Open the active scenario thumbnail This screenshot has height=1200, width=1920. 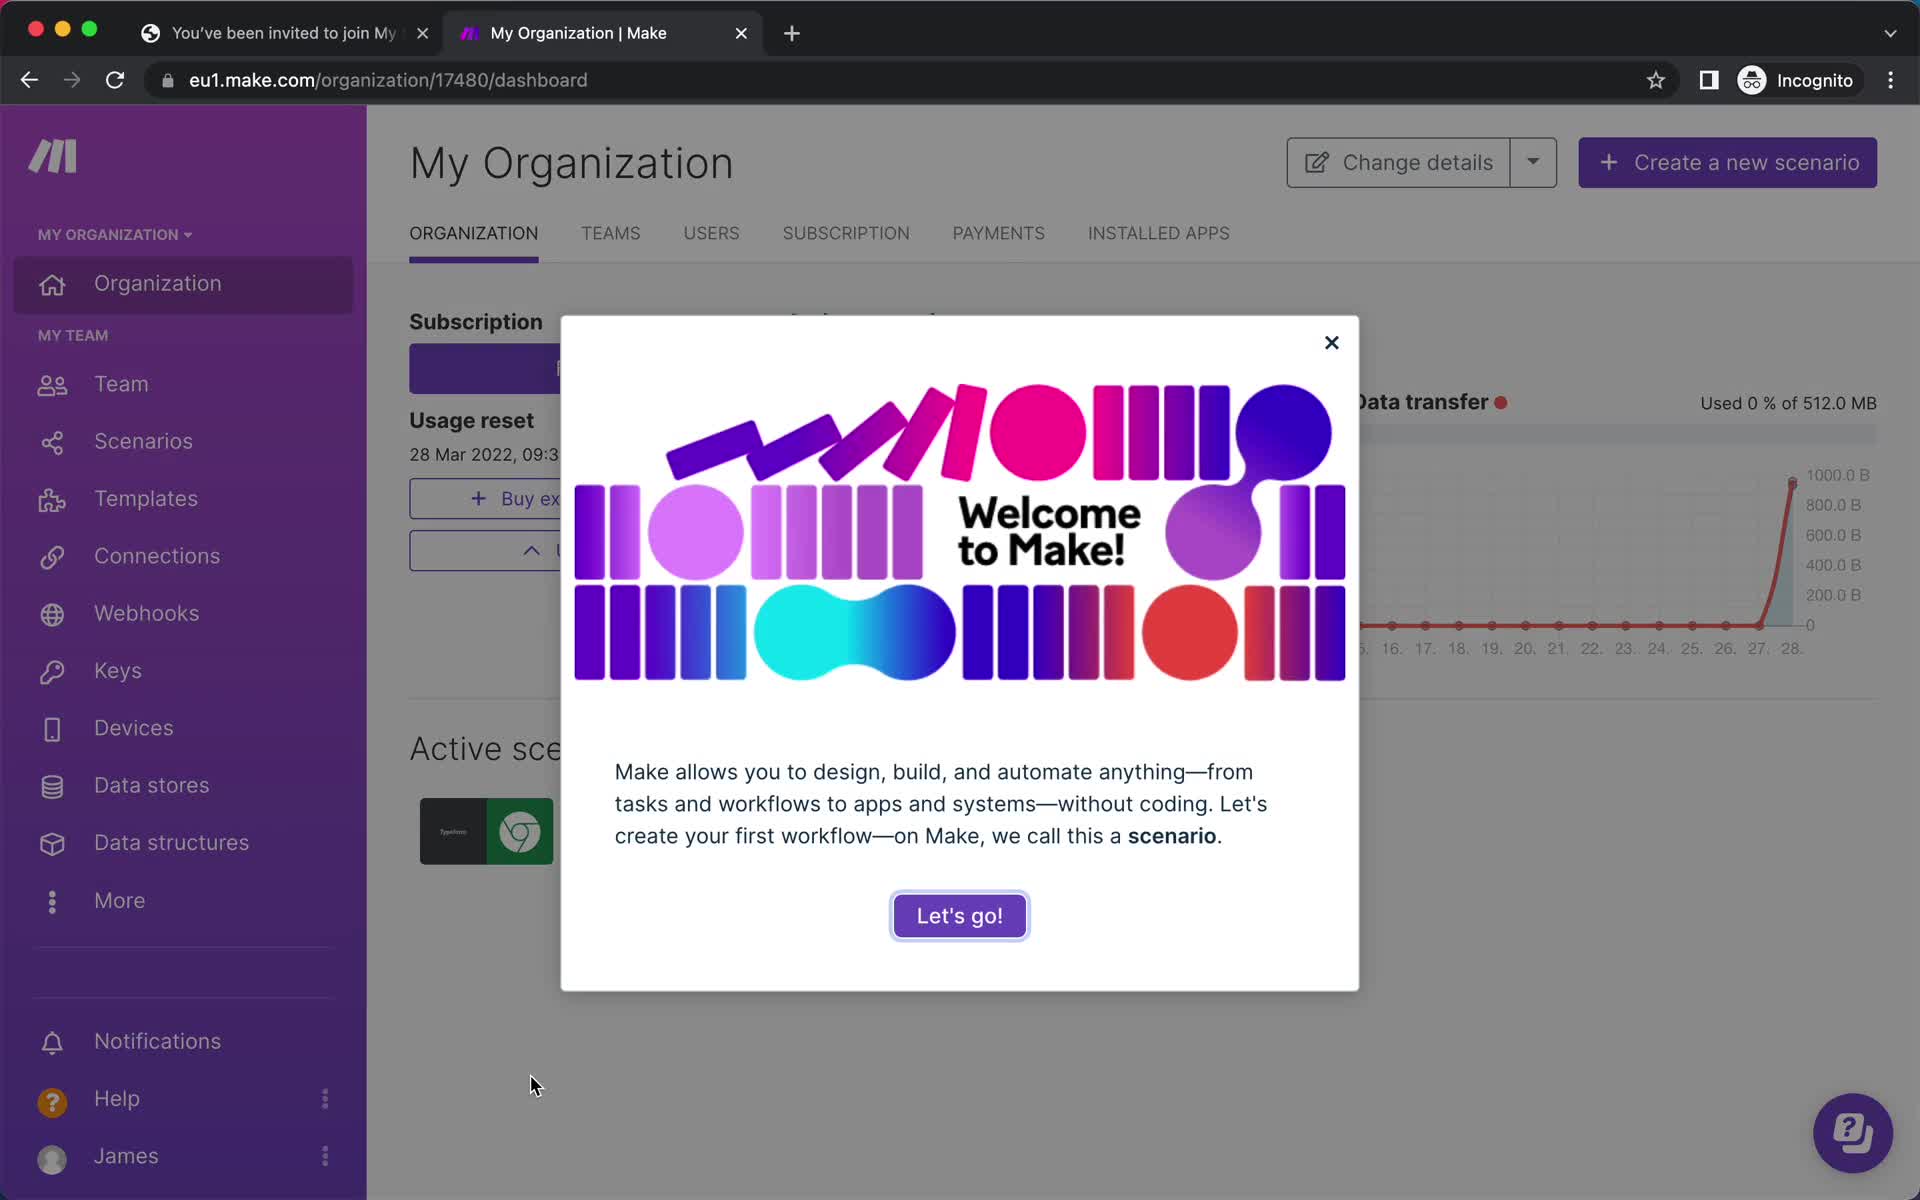(486, 831)
